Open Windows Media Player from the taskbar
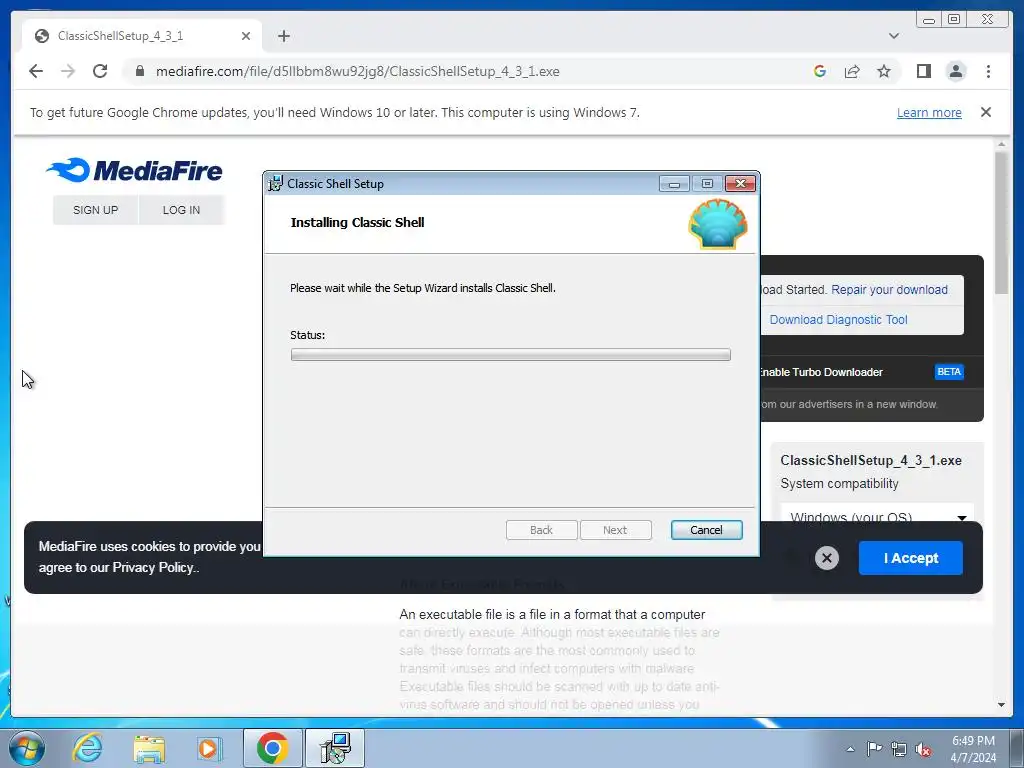Screen dimensions: 1024x768 tap(210, 748)
